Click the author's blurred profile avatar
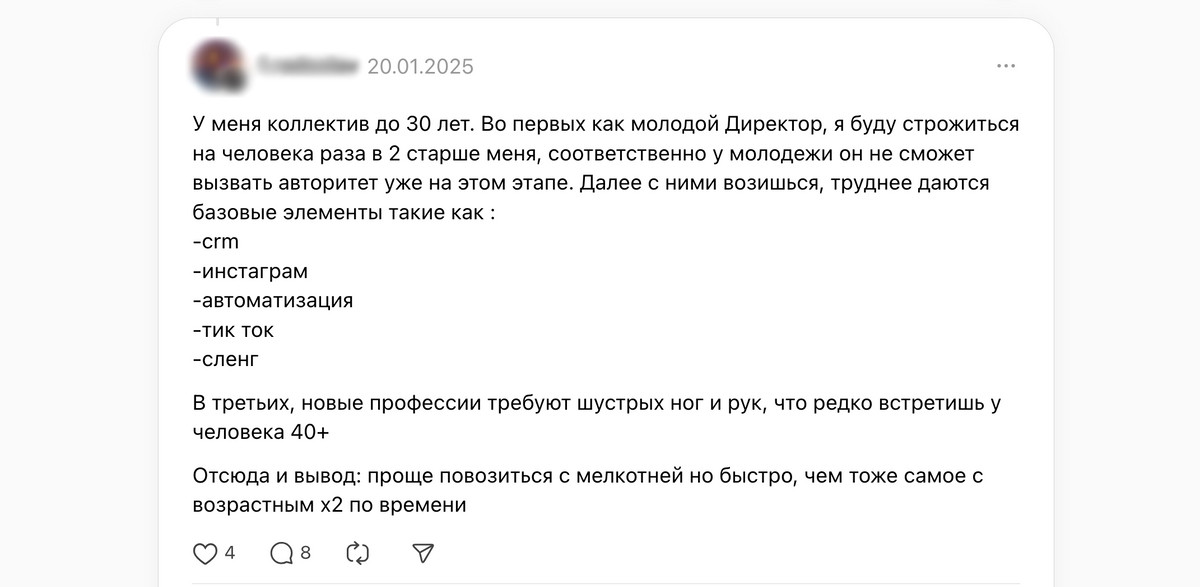This screenshot has width=1200, height=587. click(x=215, y=67)
